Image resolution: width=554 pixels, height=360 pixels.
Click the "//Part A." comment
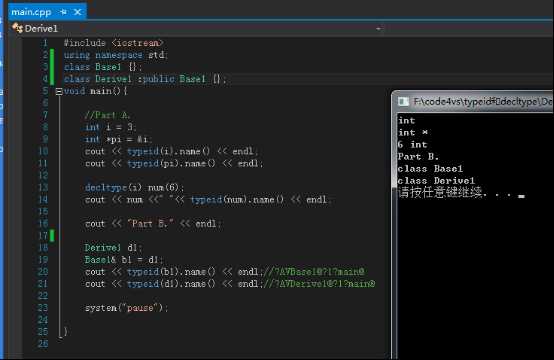[x=107, y=115]
